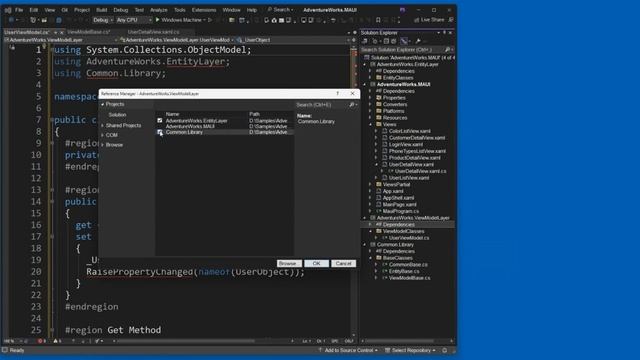Click Cancel in Reference Manager
The image size is (640, 360).
343,264
